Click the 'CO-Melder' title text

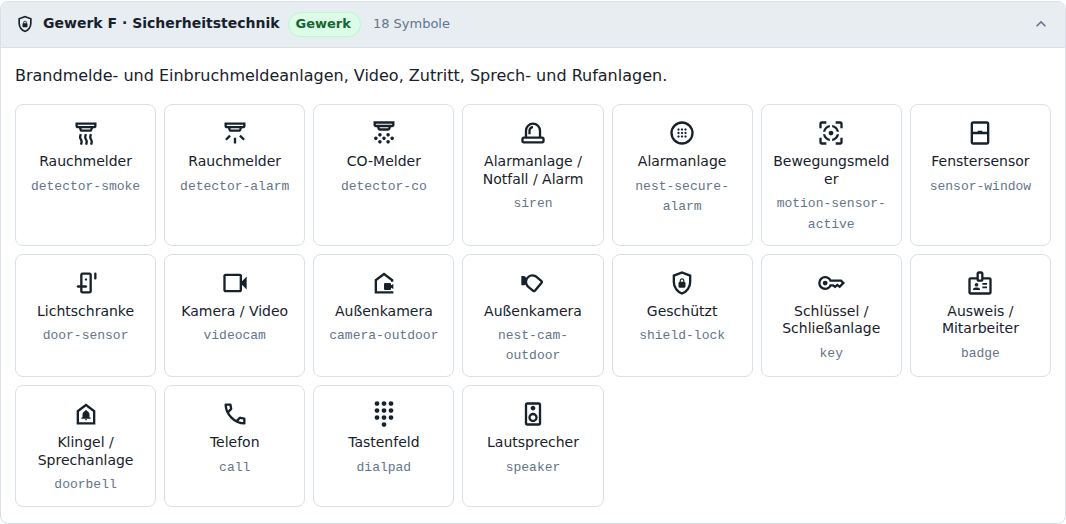383,161
